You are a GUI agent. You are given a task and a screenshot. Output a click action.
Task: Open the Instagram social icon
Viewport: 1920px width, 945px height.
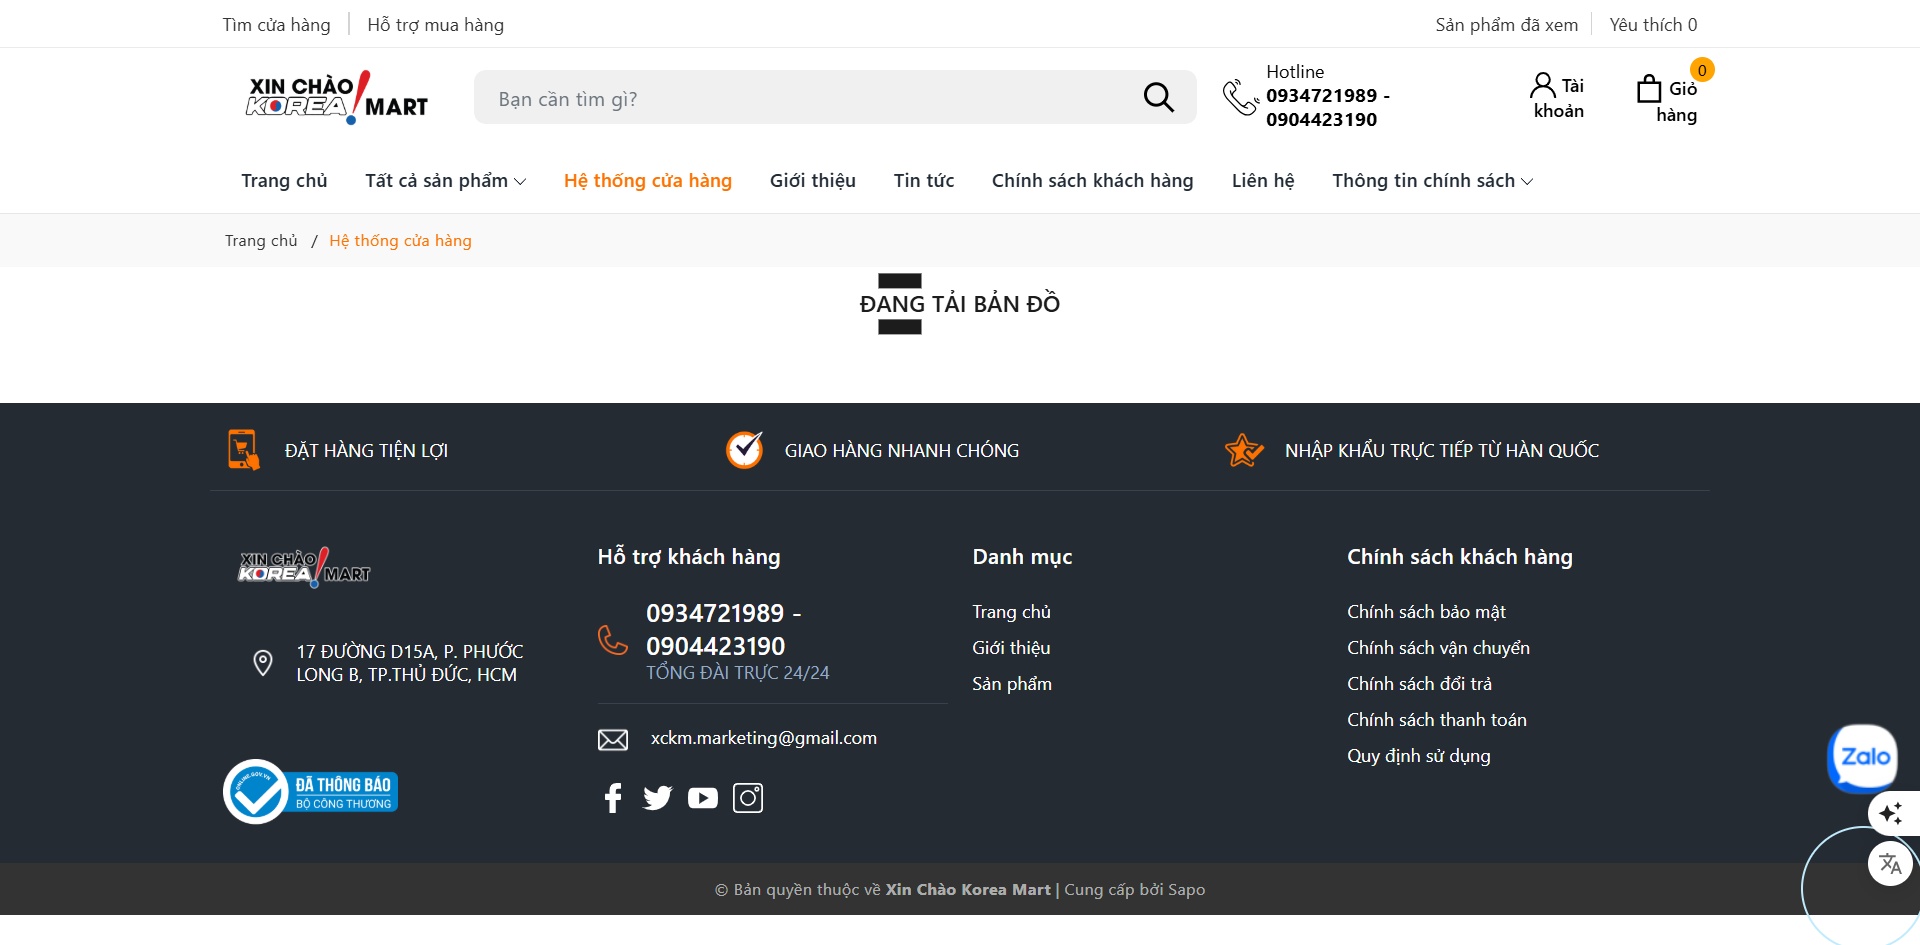click(x=748, y=798)
